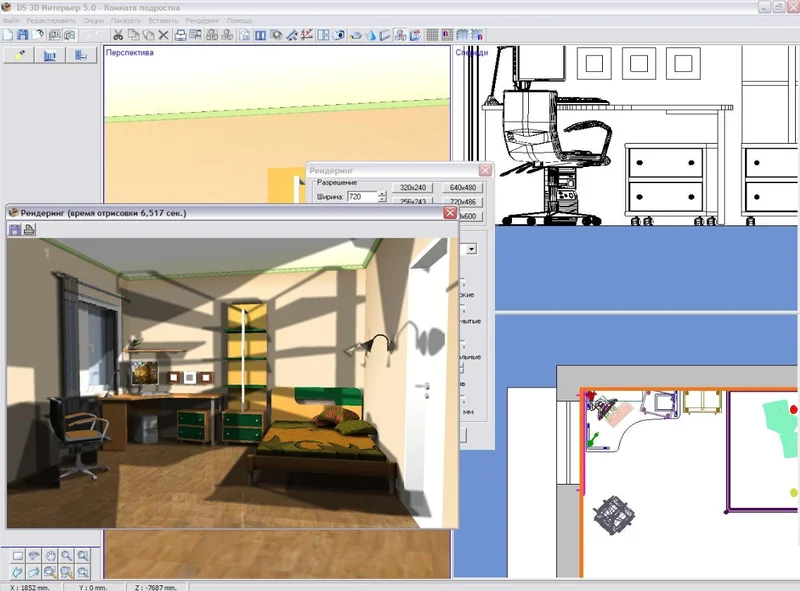The width and height of the screenshot is (800, 591).
Task: Select the Magnifier zoom tool
Action: pyautogui.click(x=66, y=556)
